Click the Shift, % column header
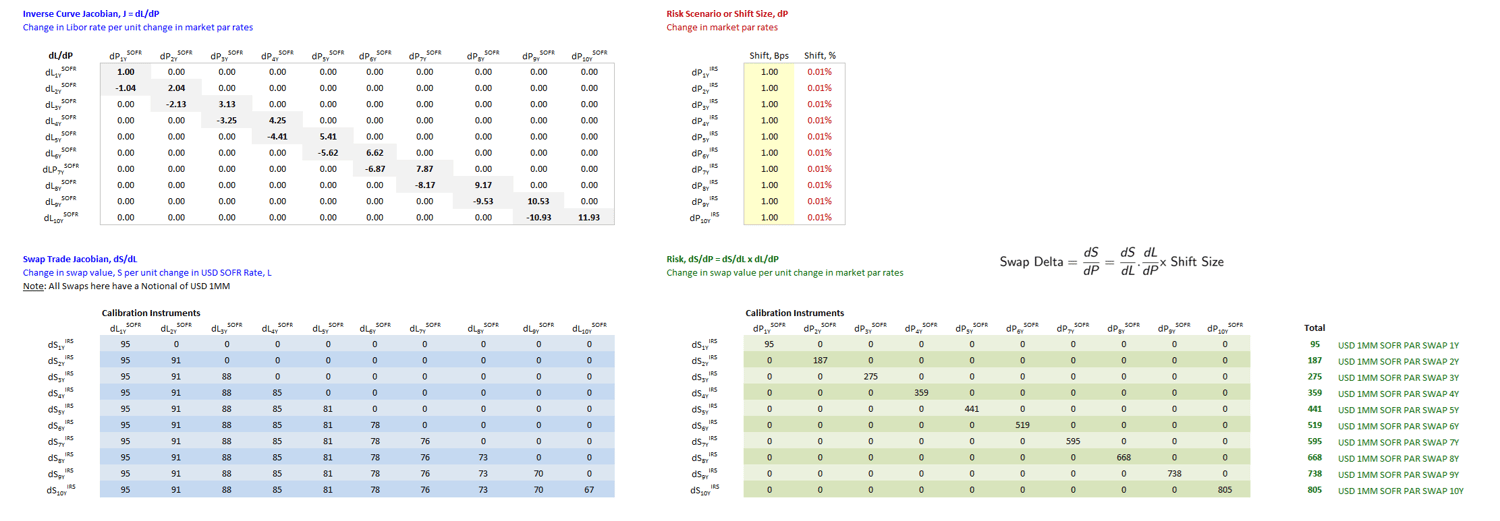This screenshot has height=521, width=1500. (820, 56)
